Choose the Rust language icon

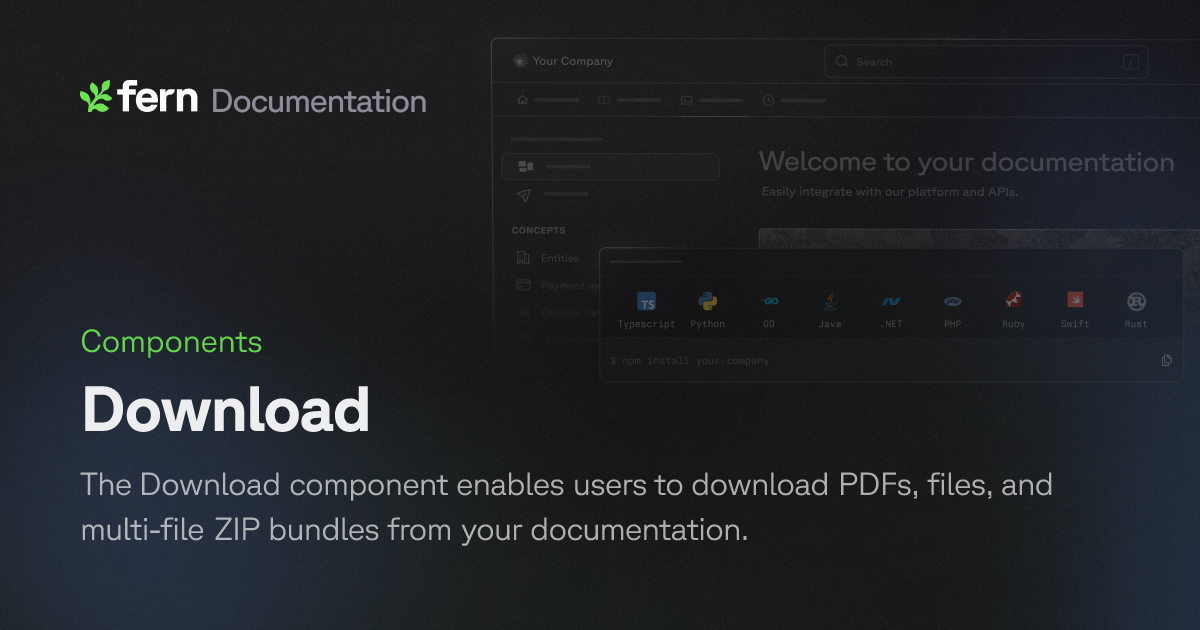tap(1136, 301)
